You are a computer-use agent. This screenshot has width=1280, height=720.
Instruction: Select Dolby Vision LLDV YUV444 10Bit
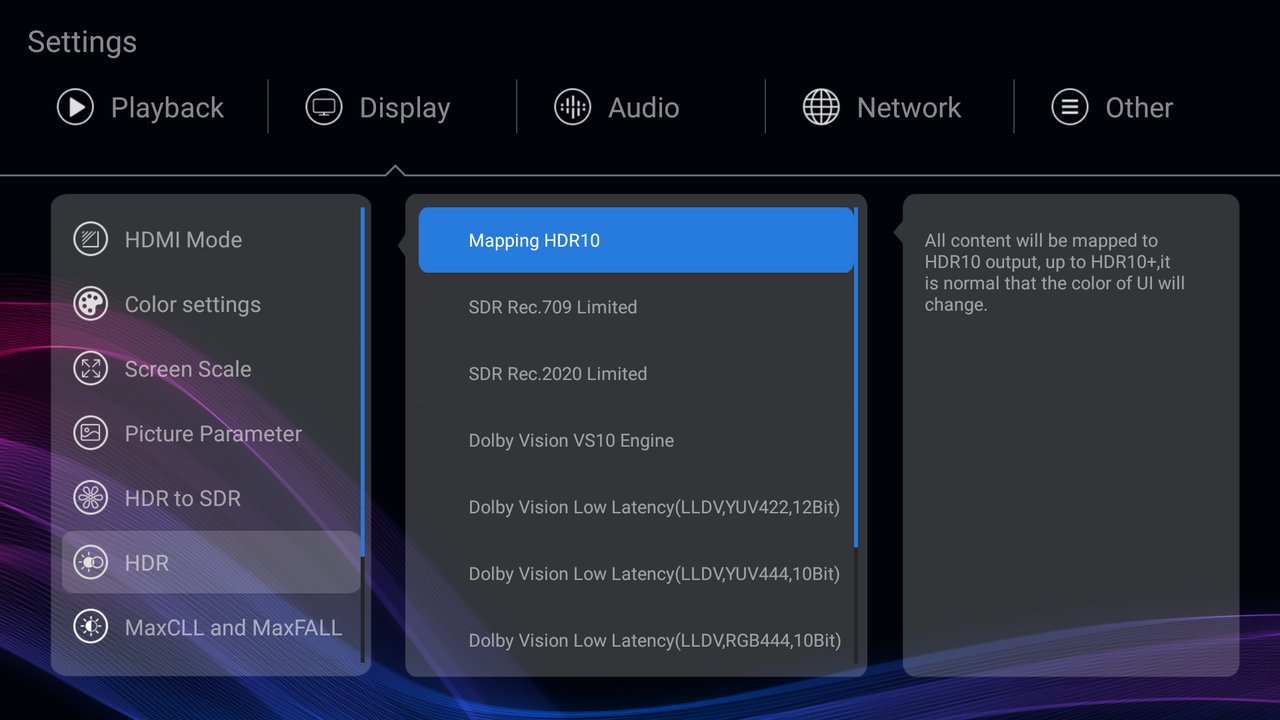point(636,574)
